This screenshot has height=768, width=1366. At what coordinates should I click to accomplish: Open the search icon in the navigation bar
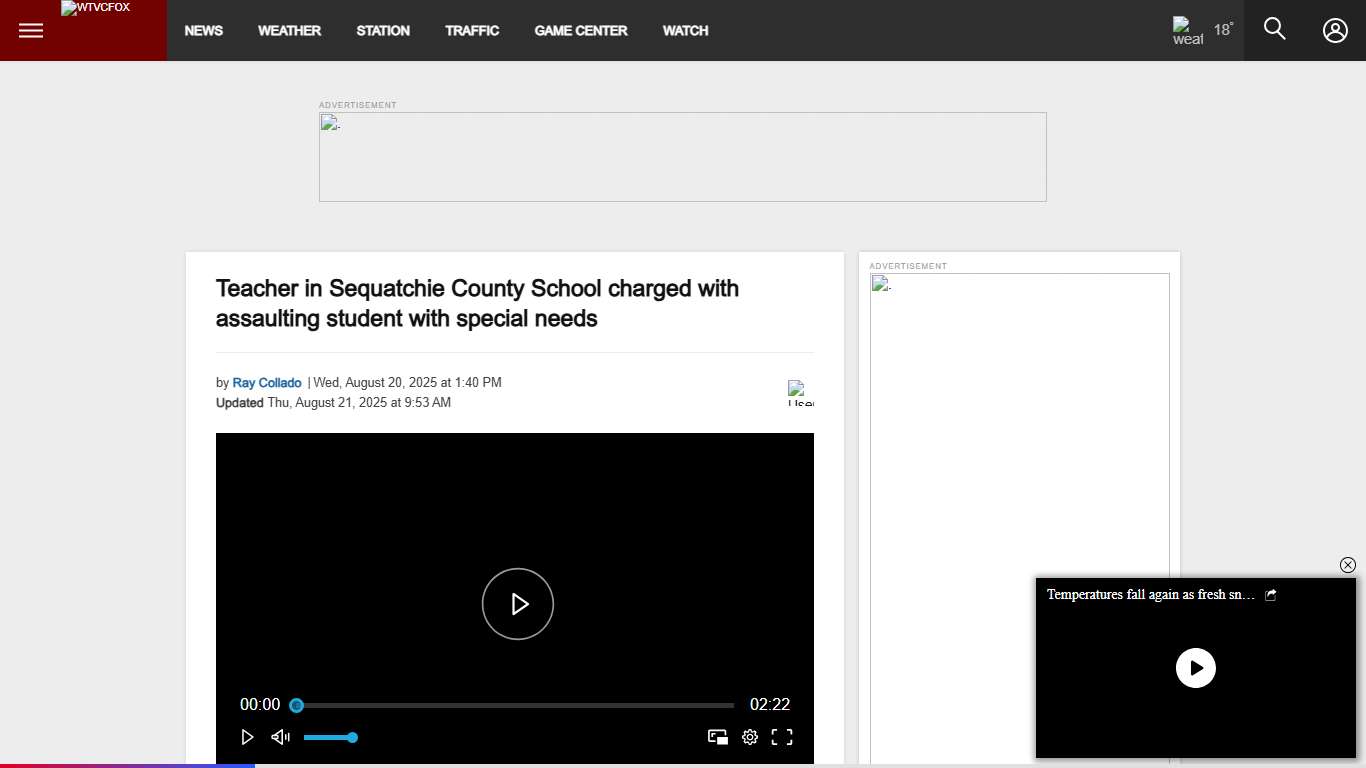point(1274,29)
